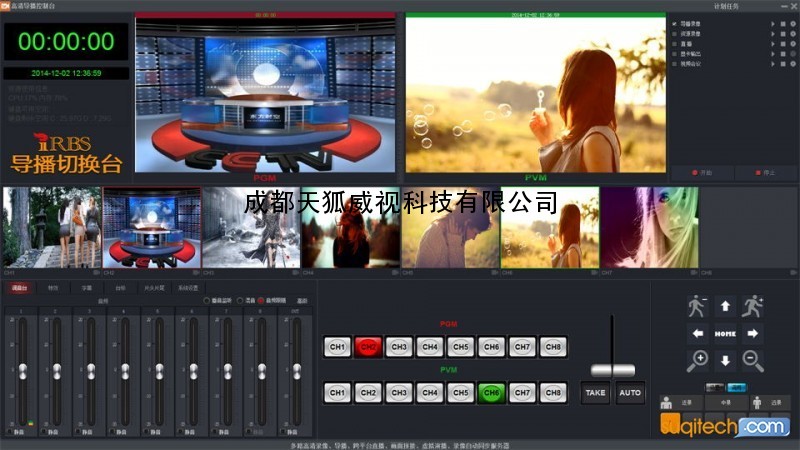Select the CH7 rainbow-hair girl thumbnail
Image resolution: width=800 pixels, height=450 pixels.
649,228
